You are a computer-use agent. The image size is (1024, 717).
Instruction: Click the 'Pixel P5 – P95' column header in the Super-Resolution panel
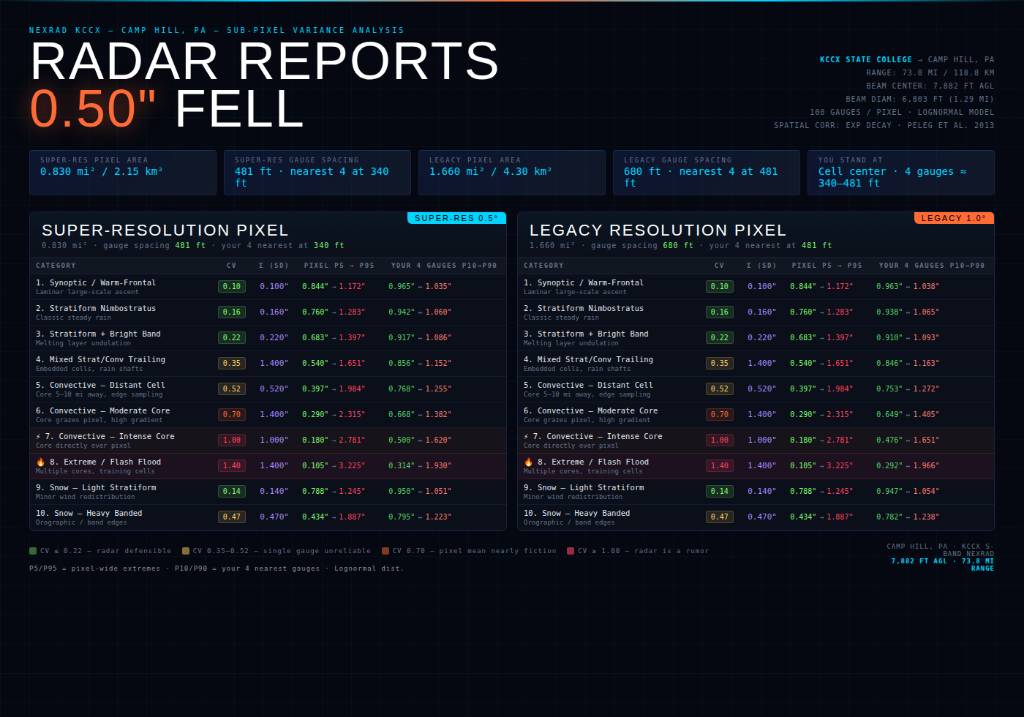(339, 266)
